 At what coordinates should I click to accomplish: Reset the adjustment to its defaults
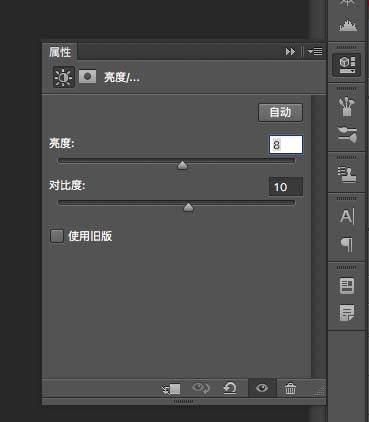(229, 388)
